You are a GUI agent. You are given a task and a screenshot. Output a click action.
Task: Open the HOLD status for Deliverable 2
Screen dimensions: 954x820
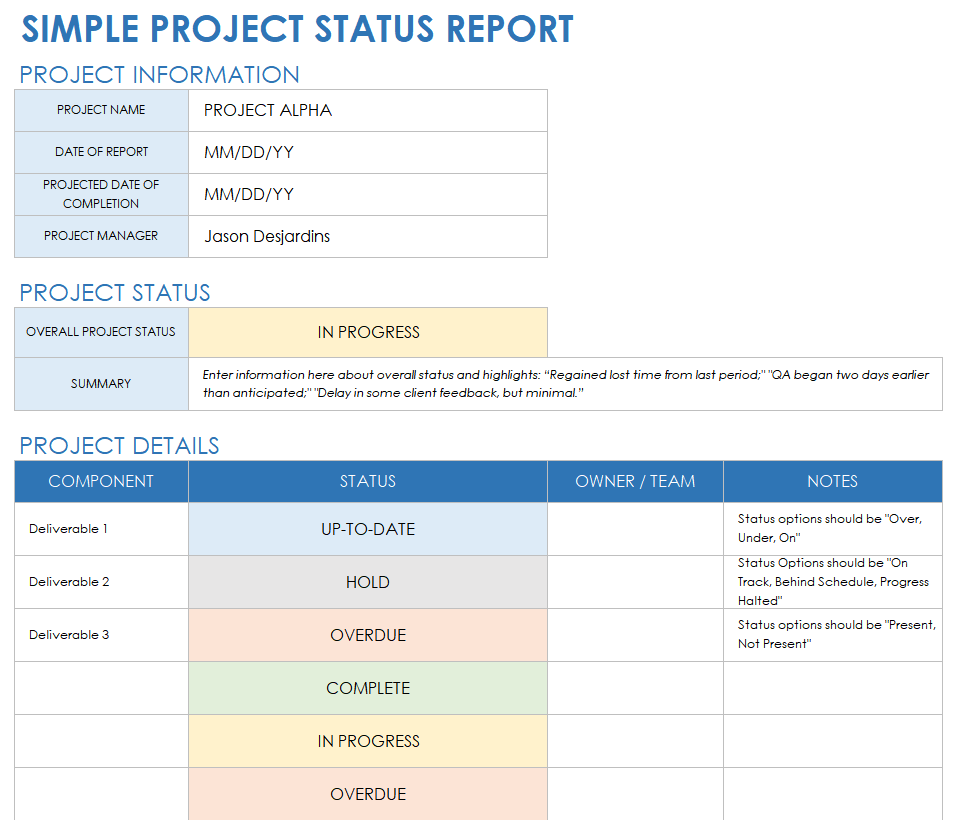click(367, 582)
